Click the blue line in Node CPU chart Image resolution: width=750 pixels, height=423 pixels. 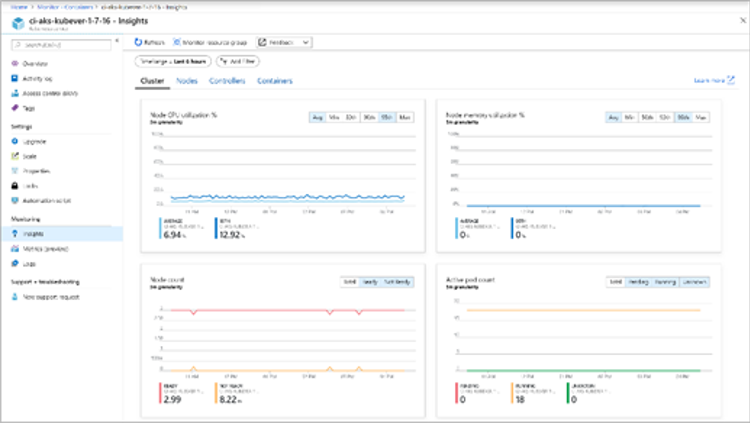pos(287,197)
